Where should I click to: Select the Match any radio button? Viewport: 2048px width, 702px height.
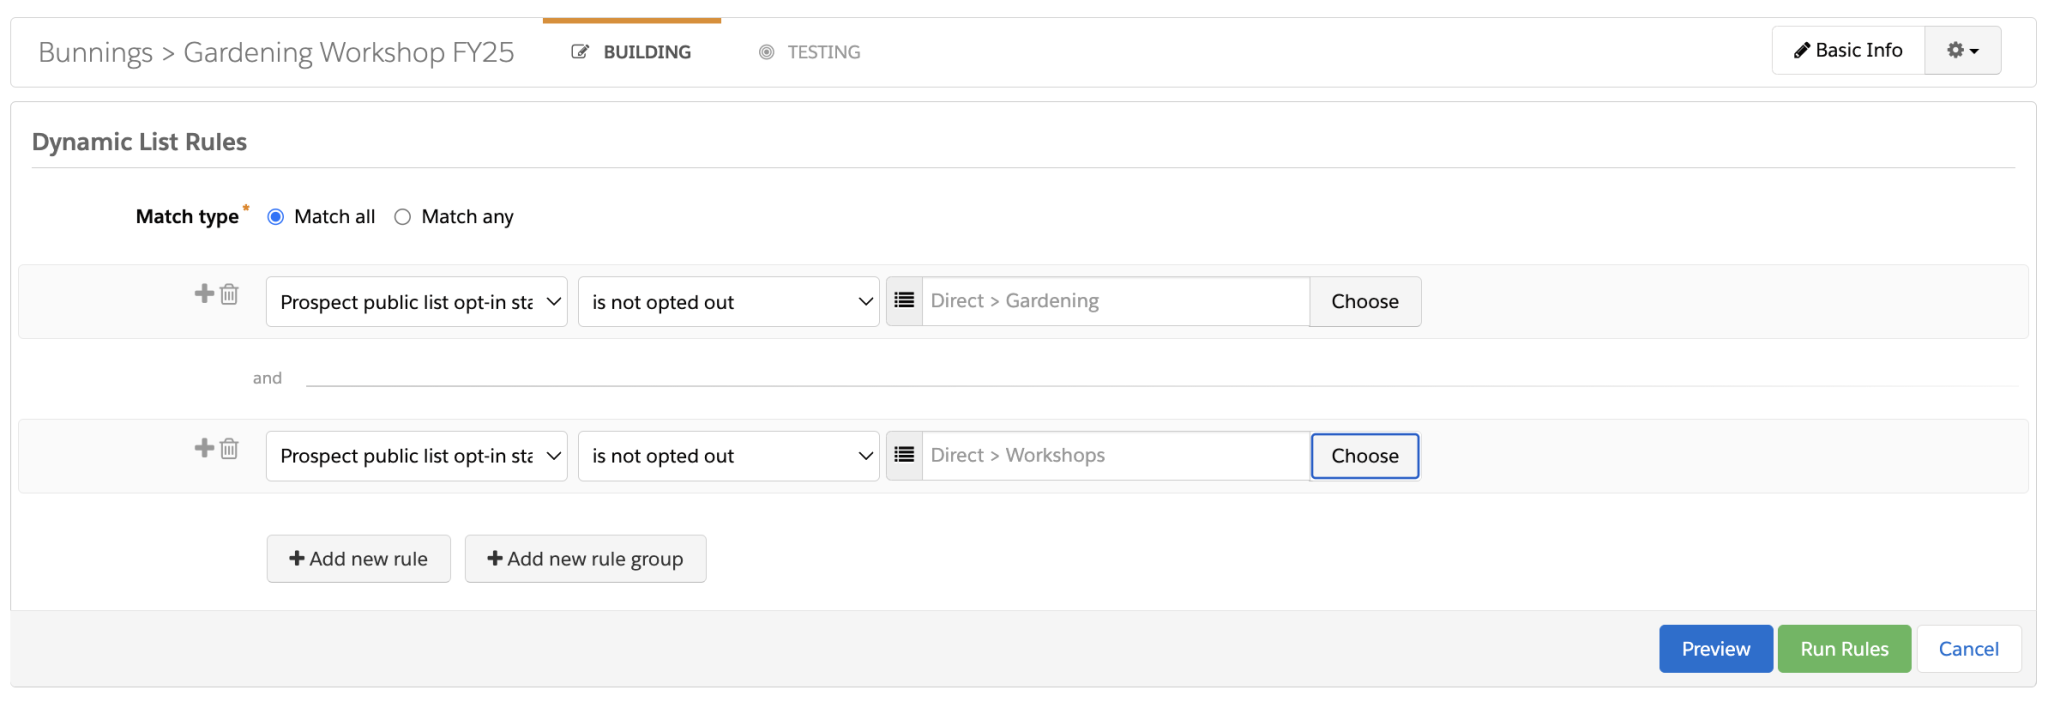(402, 217)
